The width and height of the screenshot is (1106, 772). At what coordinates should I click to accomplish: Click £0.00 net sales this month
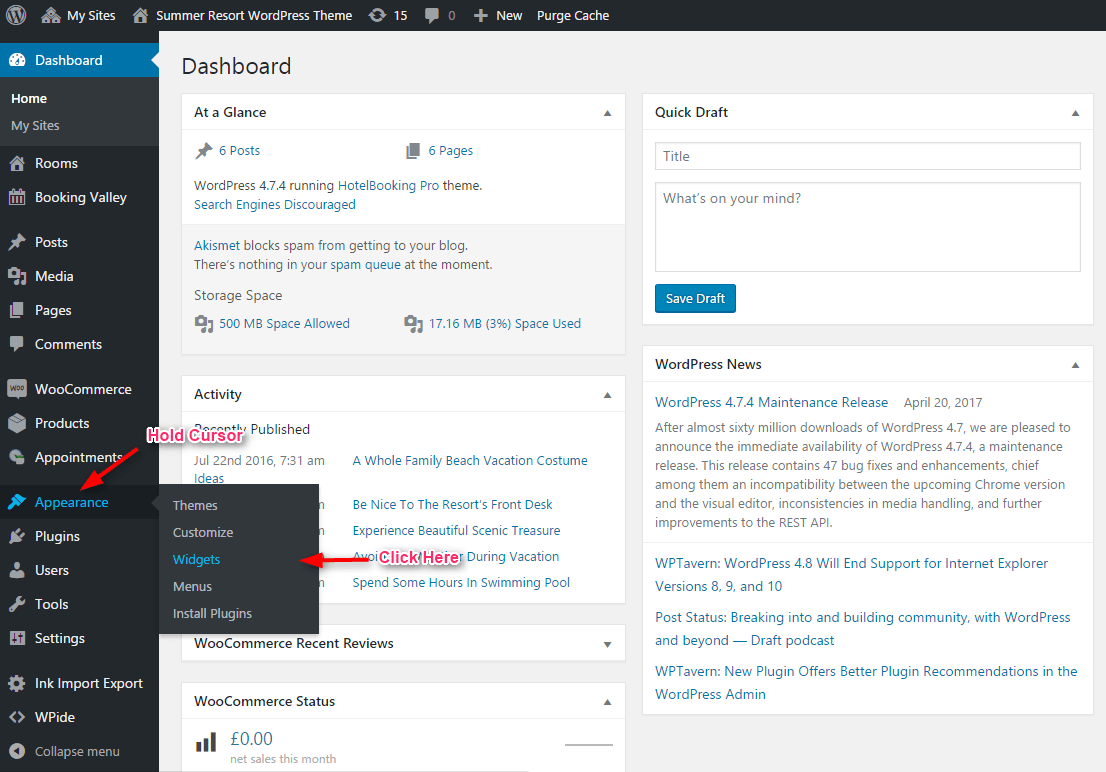pos(283,748)
